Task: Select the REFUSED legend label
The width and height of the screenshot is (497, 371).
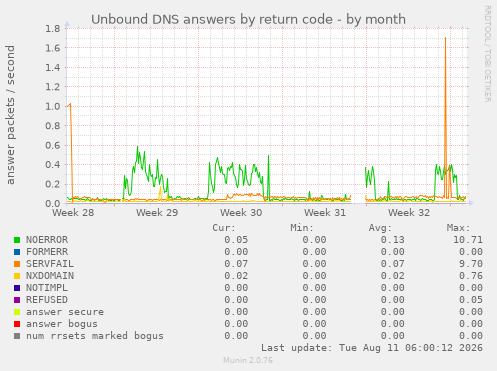Action: tap(47, 300)
